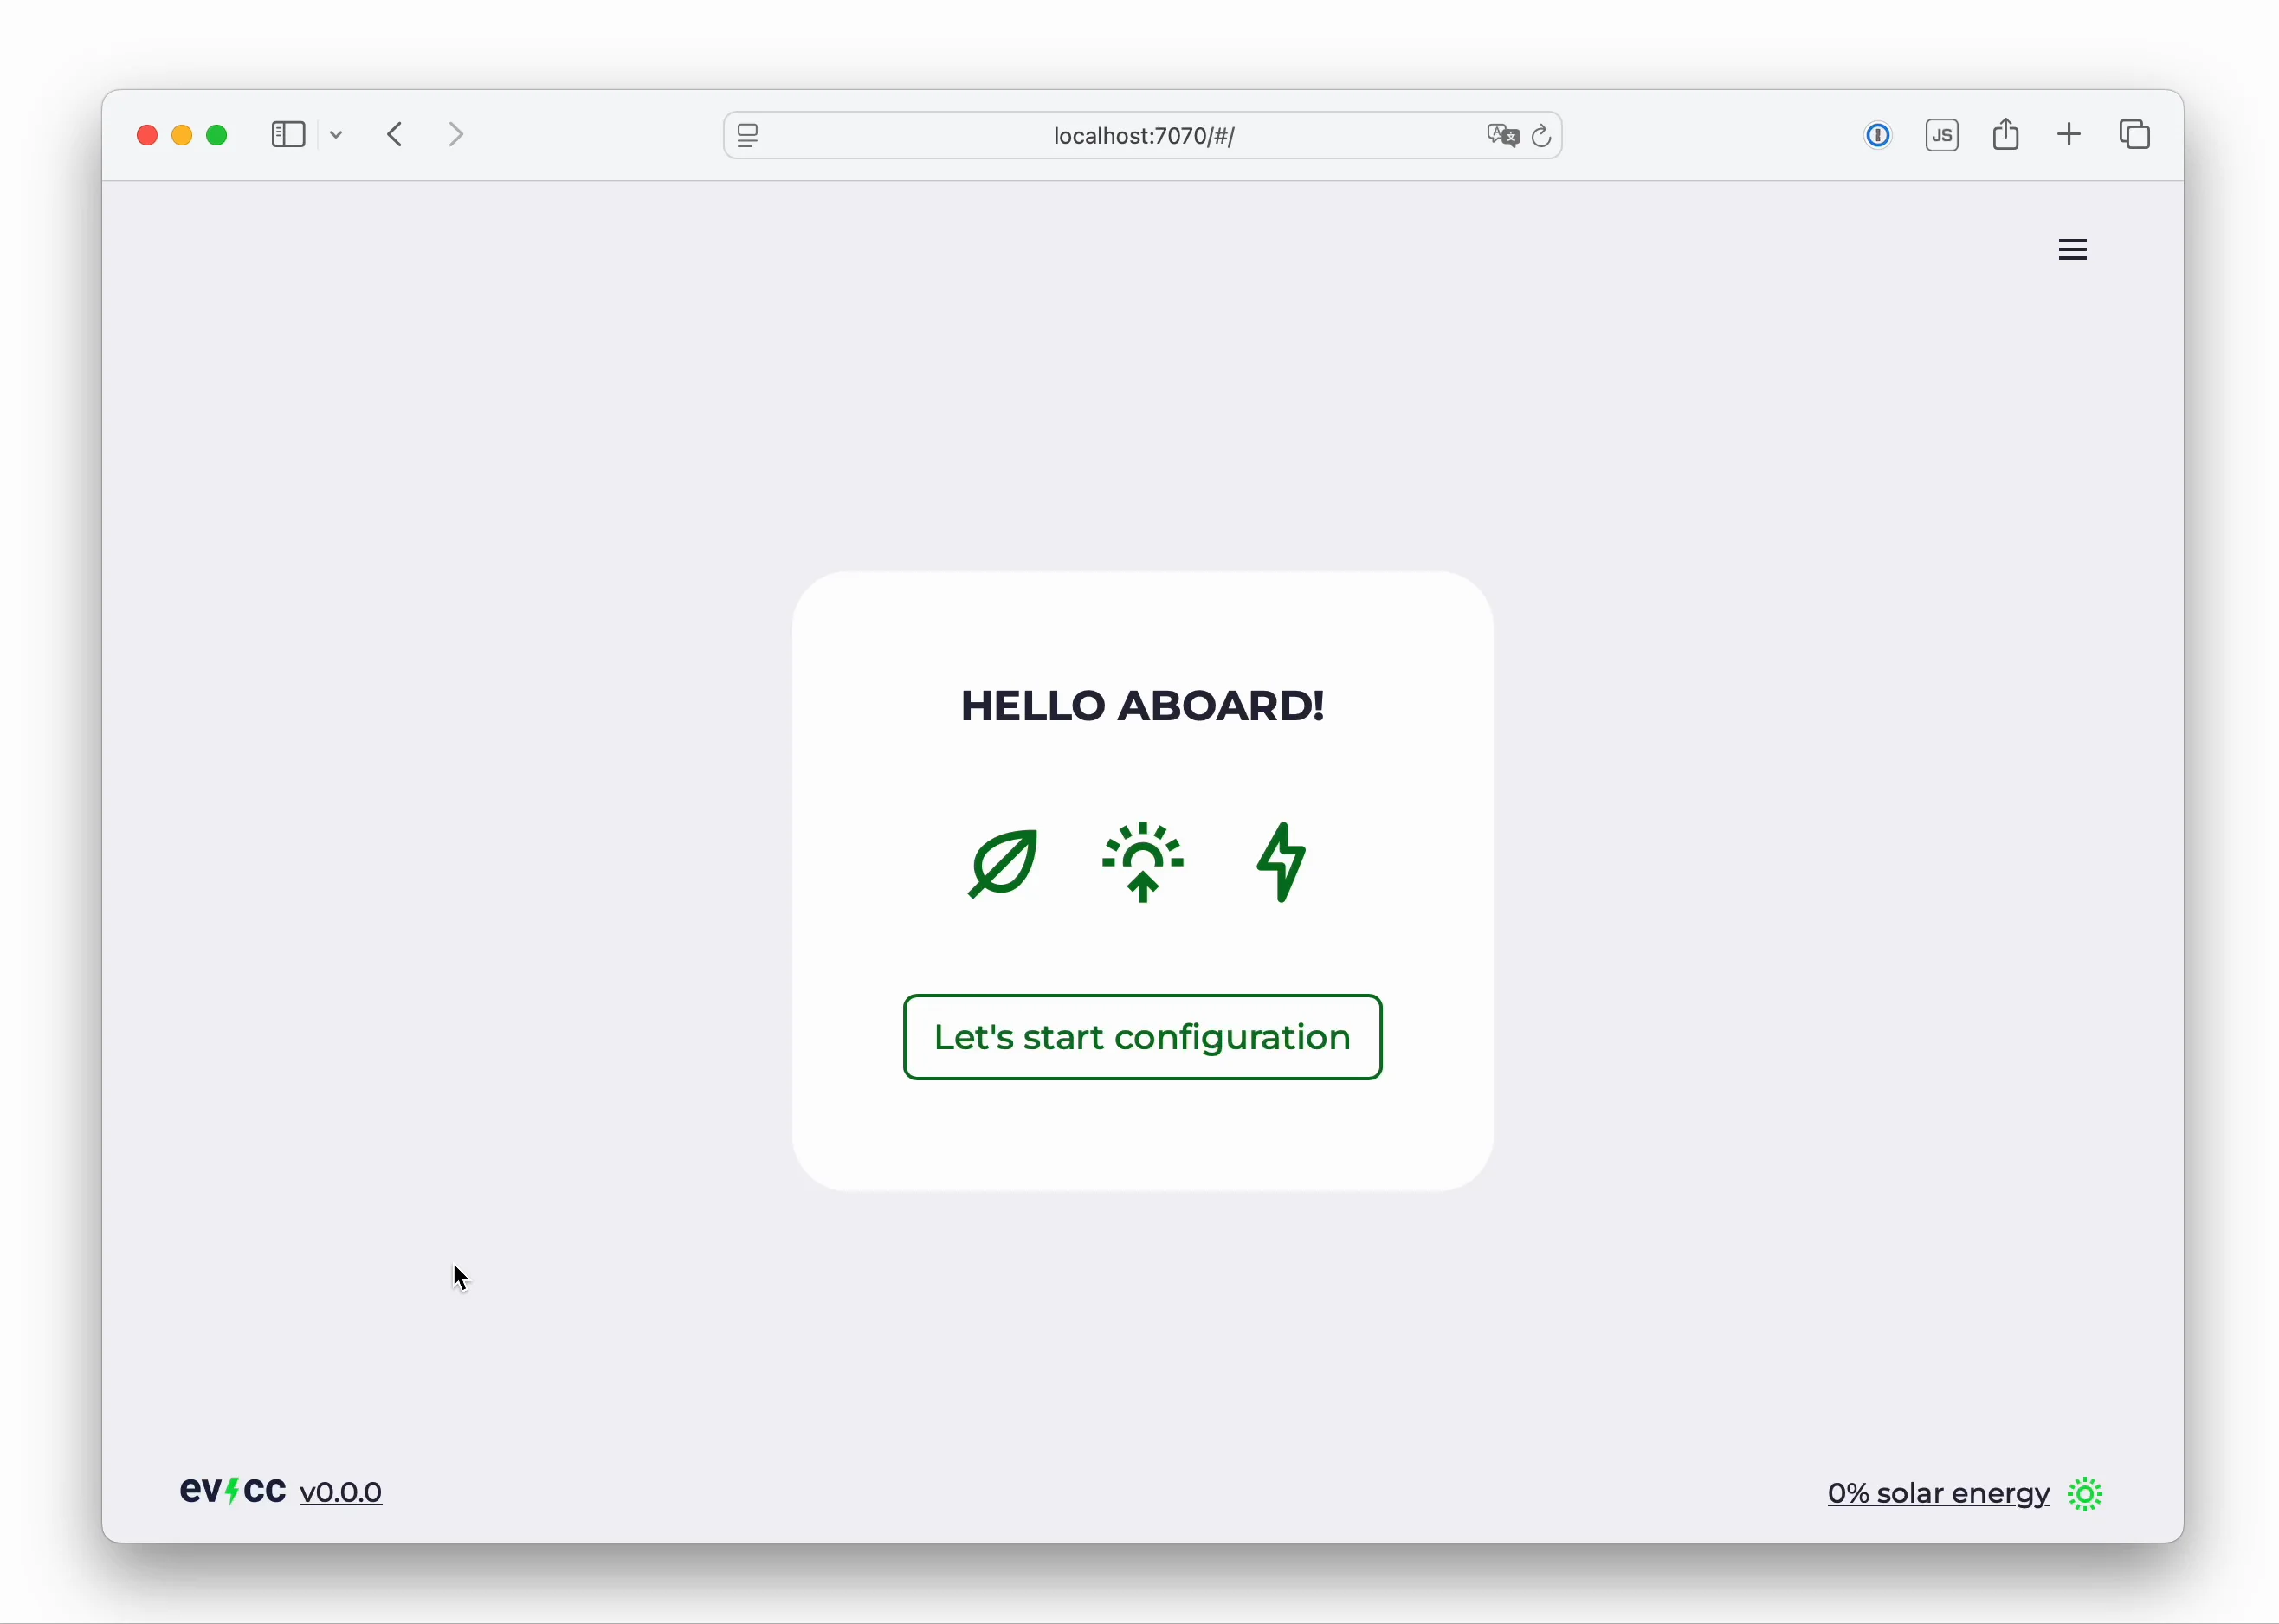
Task: Expand the sidebar options dropdown arrow
Action: pos(336,135)
